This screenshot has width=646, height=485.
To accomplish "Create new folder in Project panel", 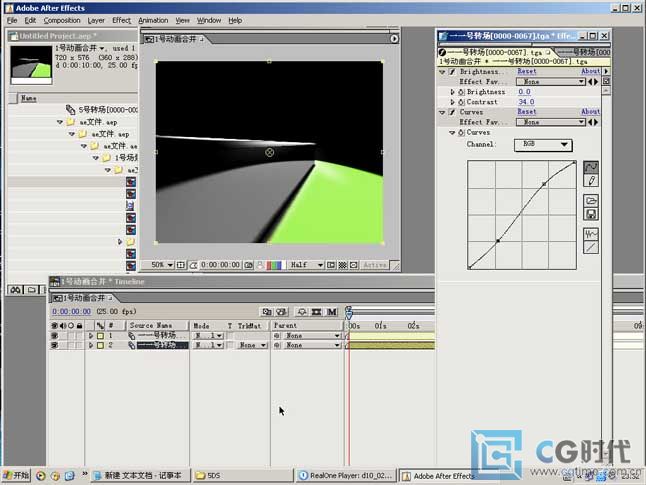I will (x=31, y=290).
